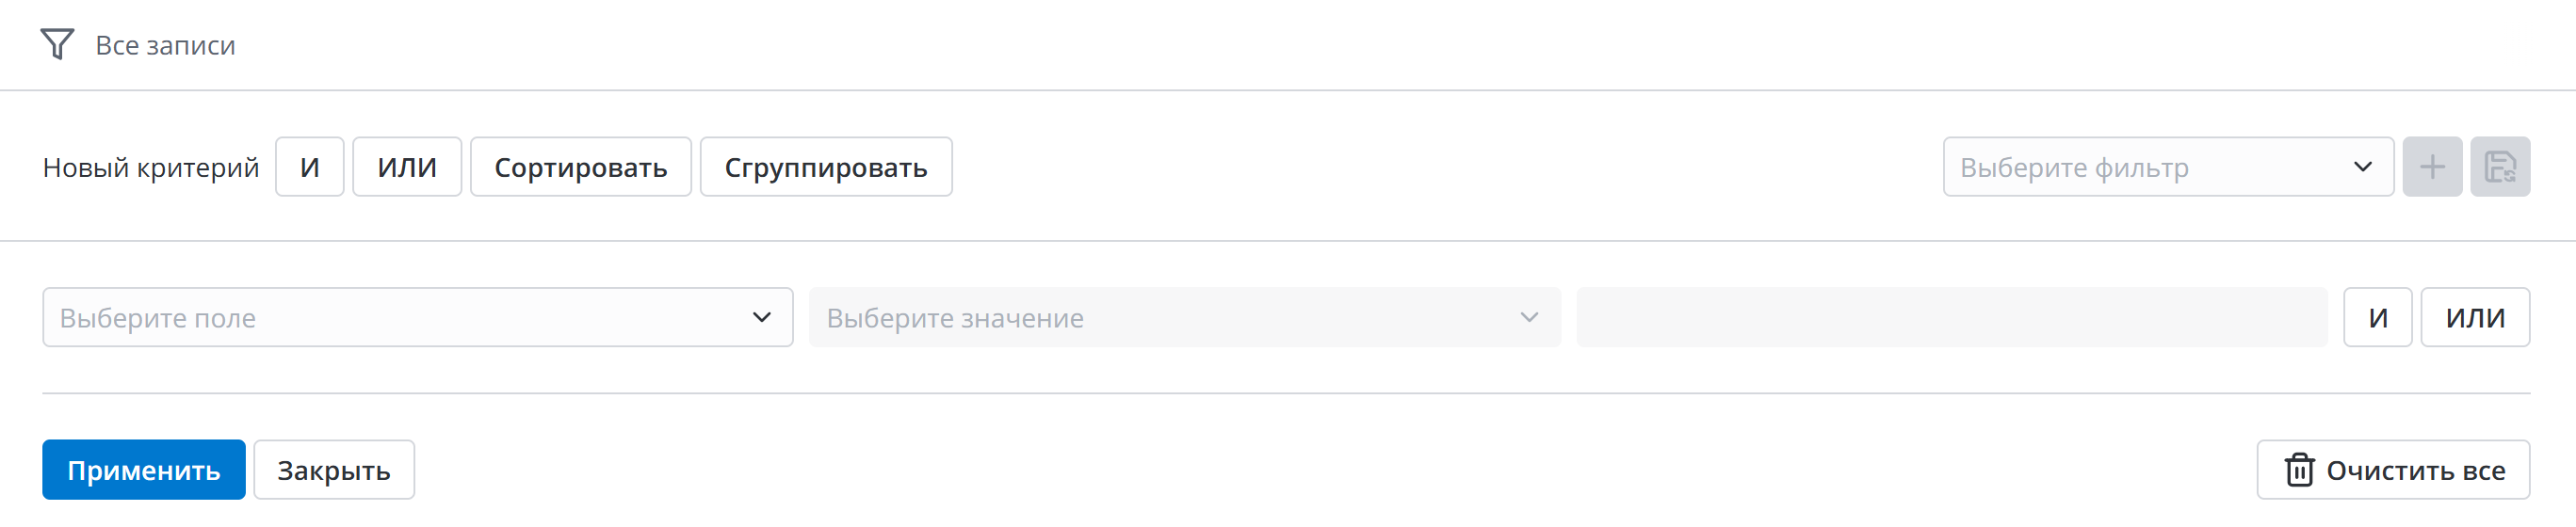Click the trash icon in Очистить все

(2299, 470)
